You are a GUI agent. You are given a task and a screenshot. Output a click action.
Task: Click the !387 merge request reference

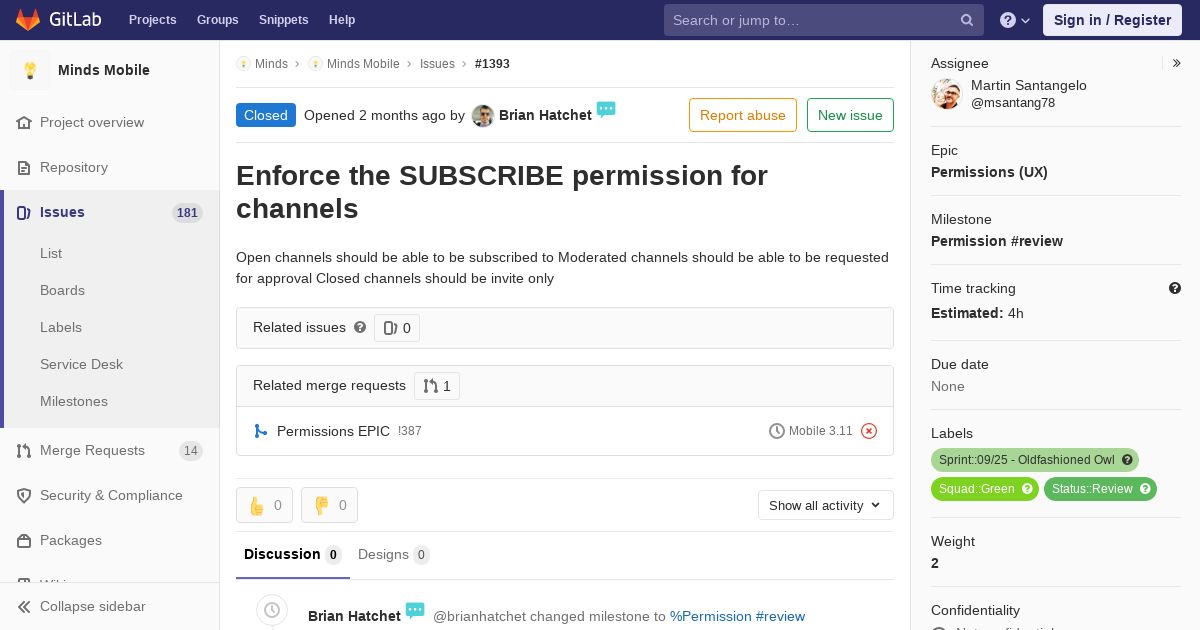coord(410,431)
